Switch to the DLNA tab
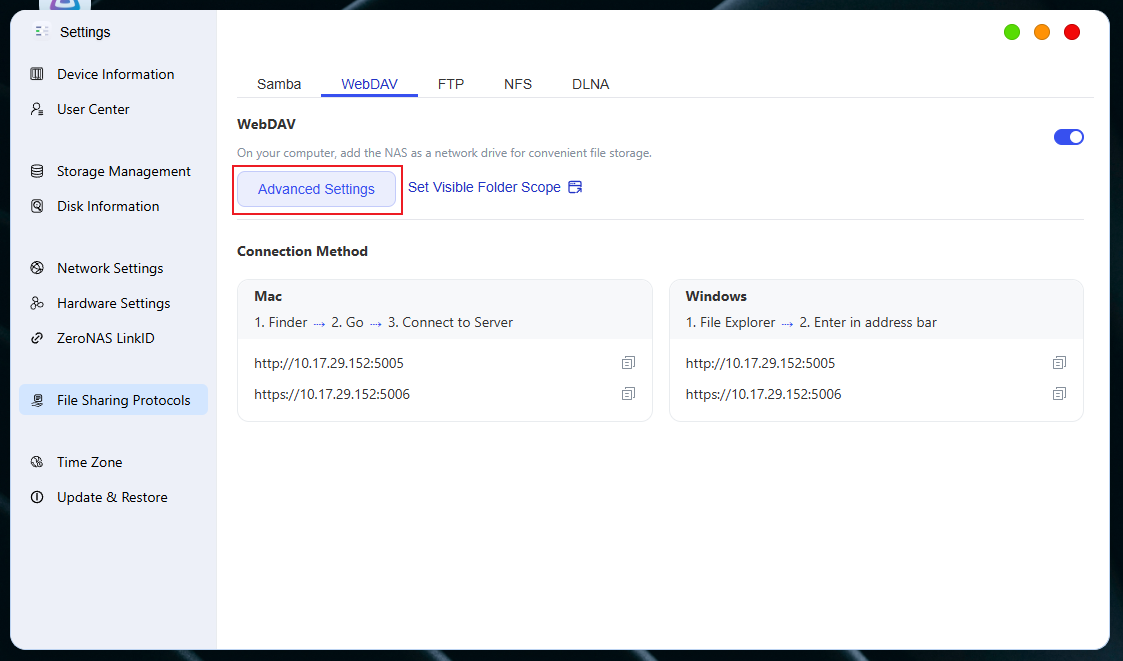The height and width of the screenshot is (661, 1123). point(591,84)
